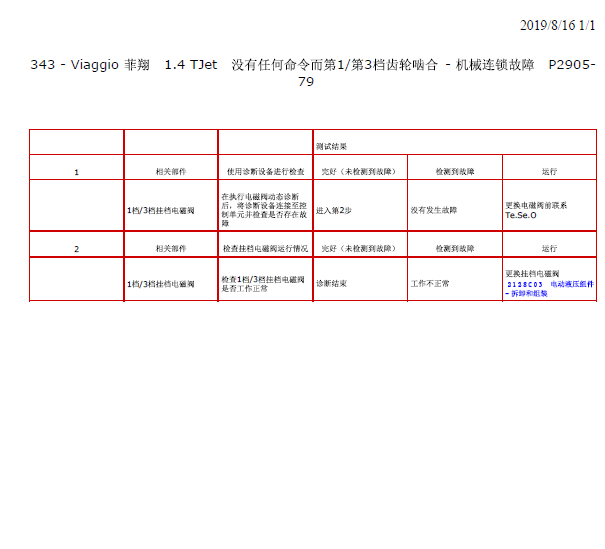Click the 检查挂档电磁阀运行情况 cell
Image resolution: width=605 pixels, height=549 pixels.
point(265,244)
